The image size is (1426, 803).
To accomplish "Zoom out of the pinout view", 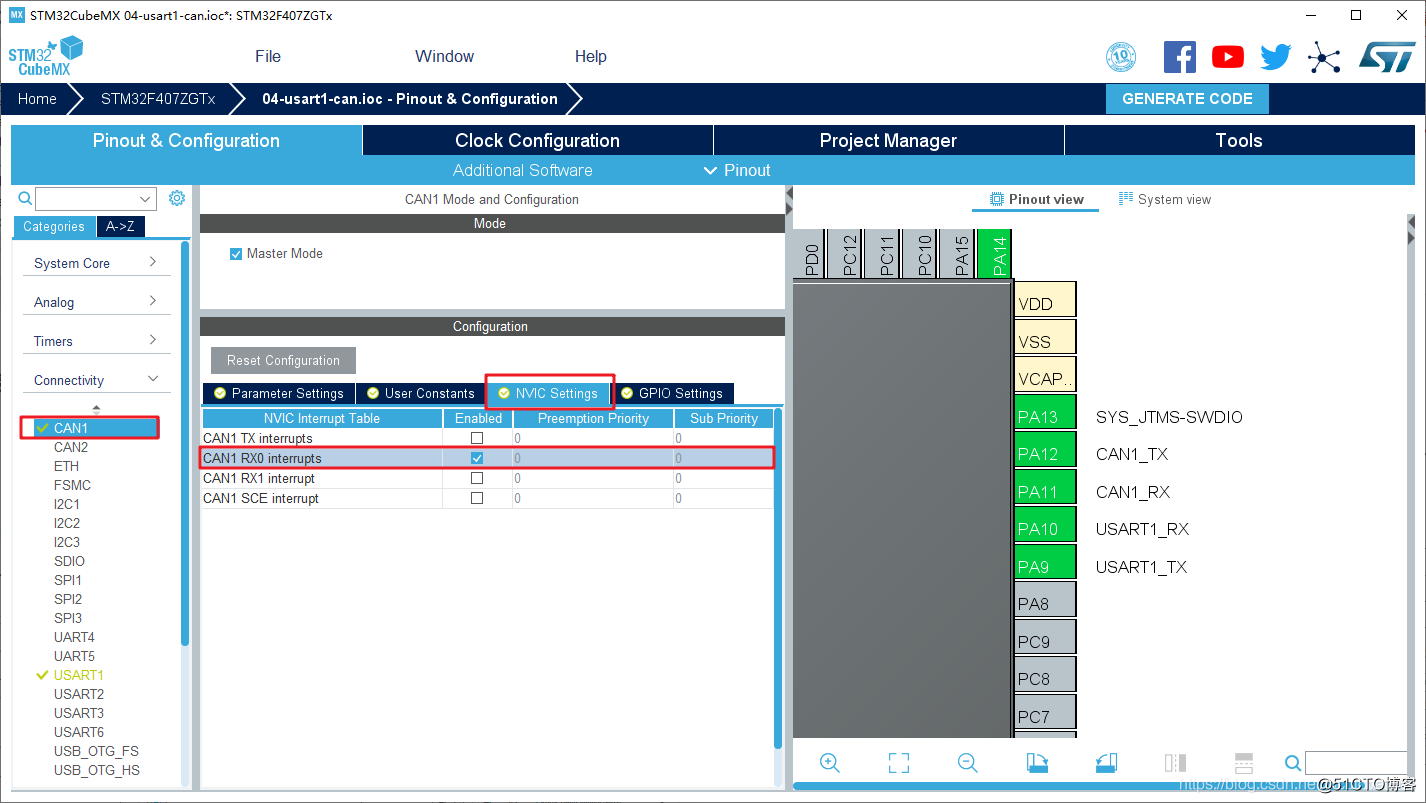I will (967, 763).
